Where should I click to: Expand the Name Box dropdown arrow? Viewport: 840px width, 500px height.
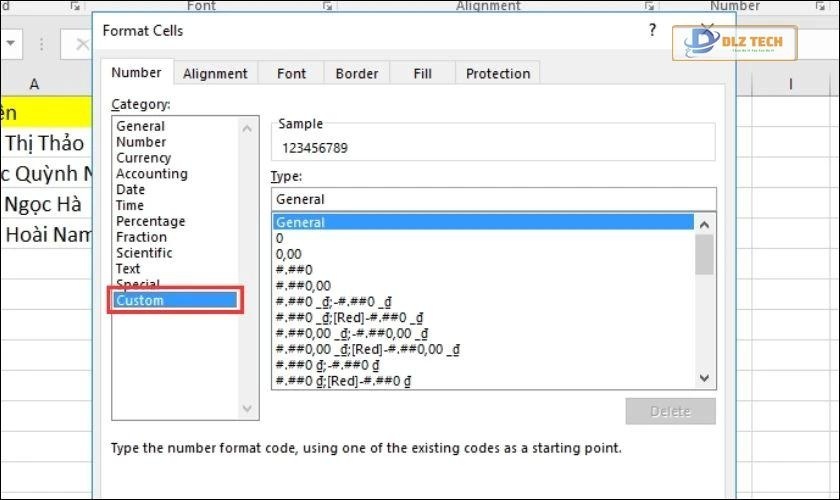click(10, 44)
